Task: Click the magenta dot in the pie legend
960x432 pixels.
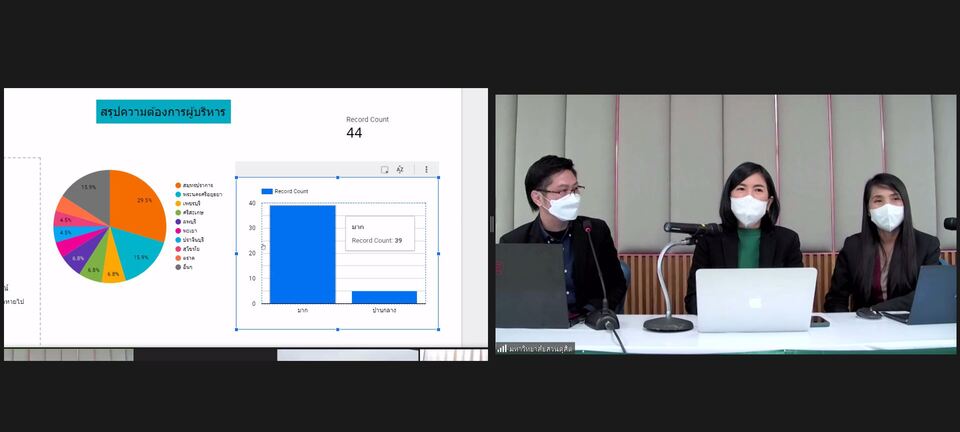Action: [178, 231]
